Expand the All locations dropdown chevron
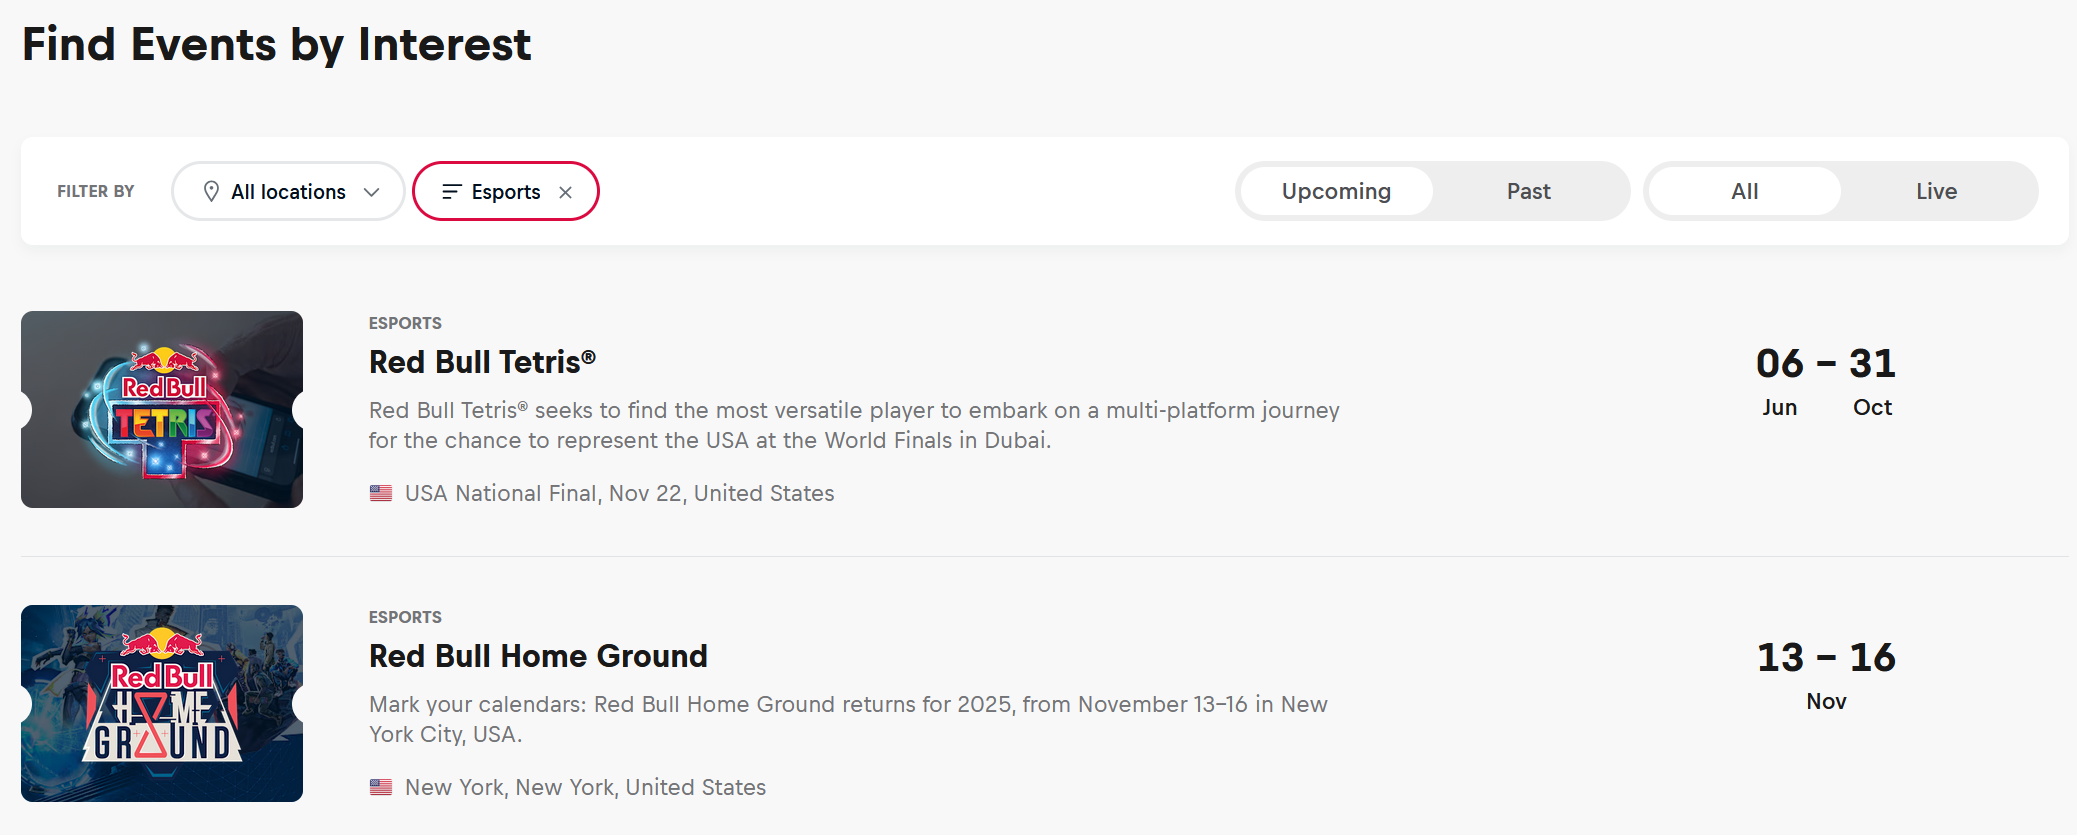 coord(372,192)
